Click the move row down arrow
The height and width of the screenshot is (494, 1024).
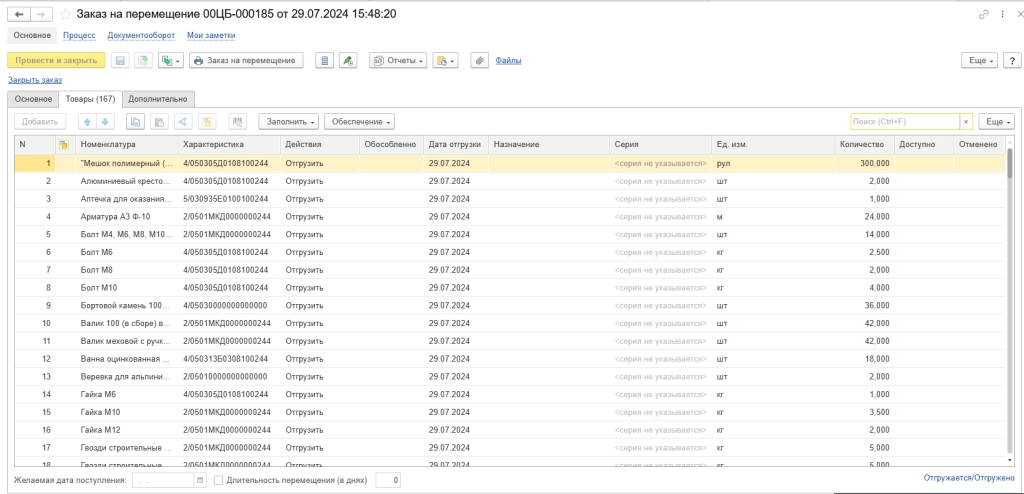click(x=105, y=121)
